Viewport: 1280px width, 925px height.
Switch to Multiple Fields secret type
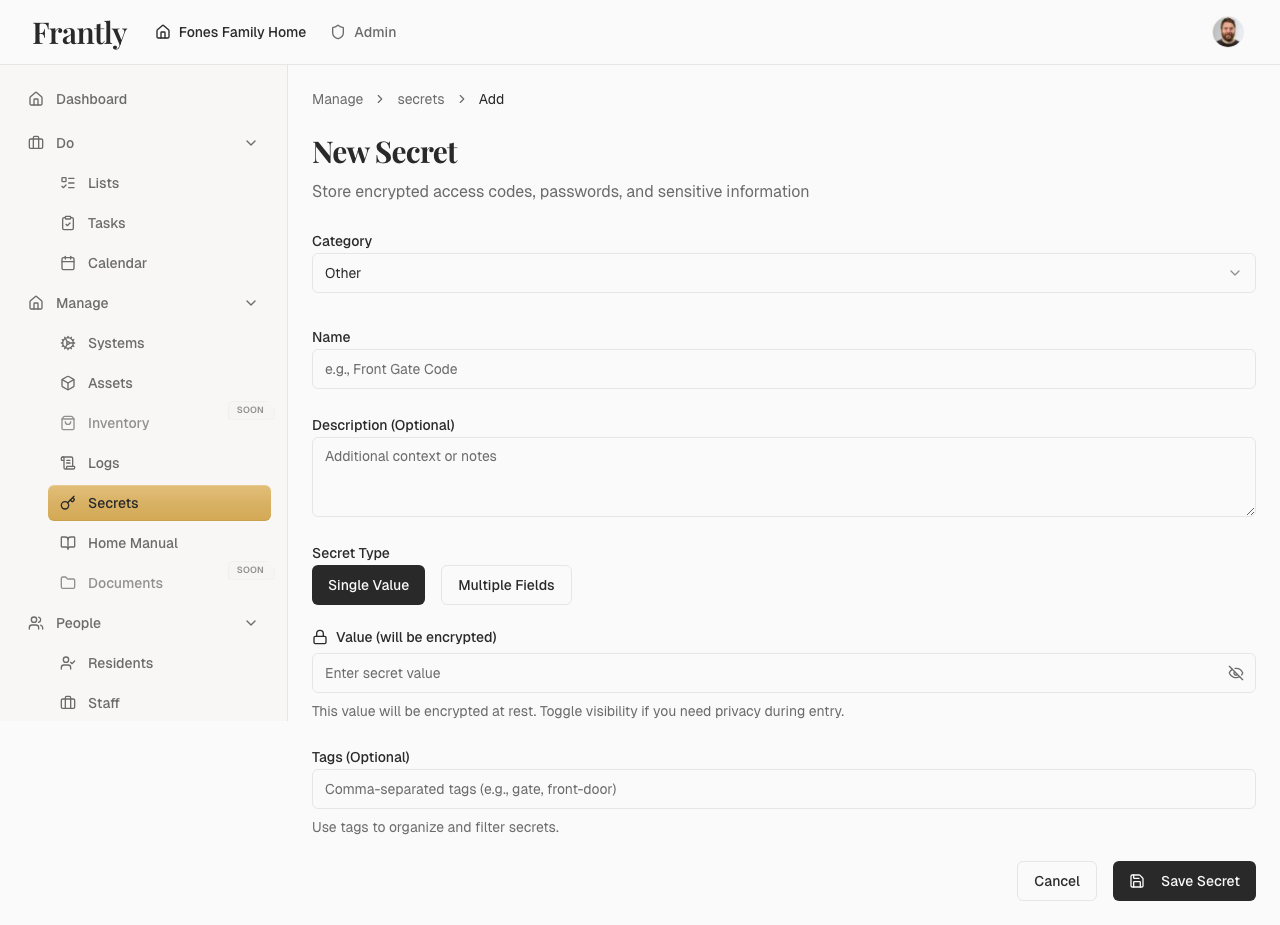[506, 584]
